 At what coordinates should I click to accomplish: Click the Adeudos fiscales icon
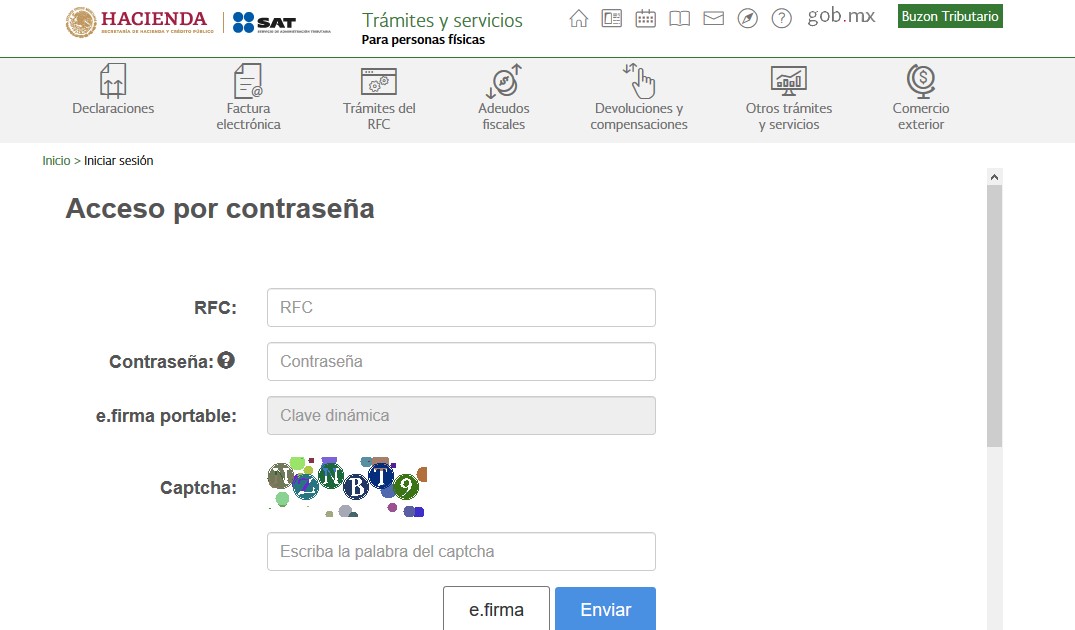click(x=504, y=81)
